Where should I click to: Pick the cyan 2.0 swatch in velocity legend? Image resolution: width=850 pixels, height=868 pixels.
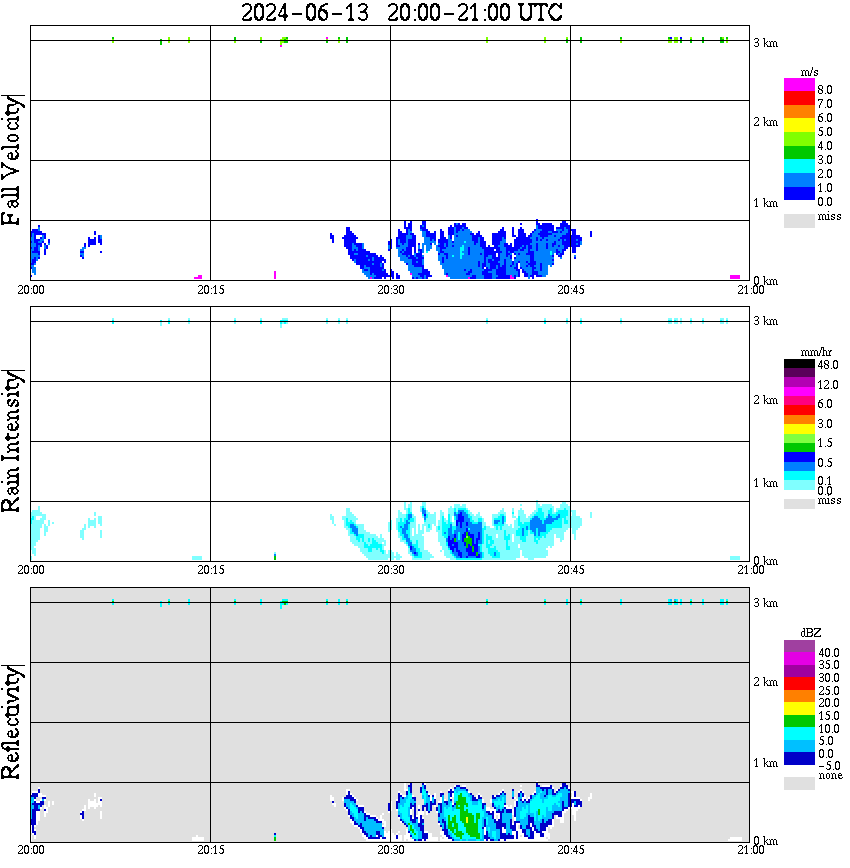click(799, 166)
